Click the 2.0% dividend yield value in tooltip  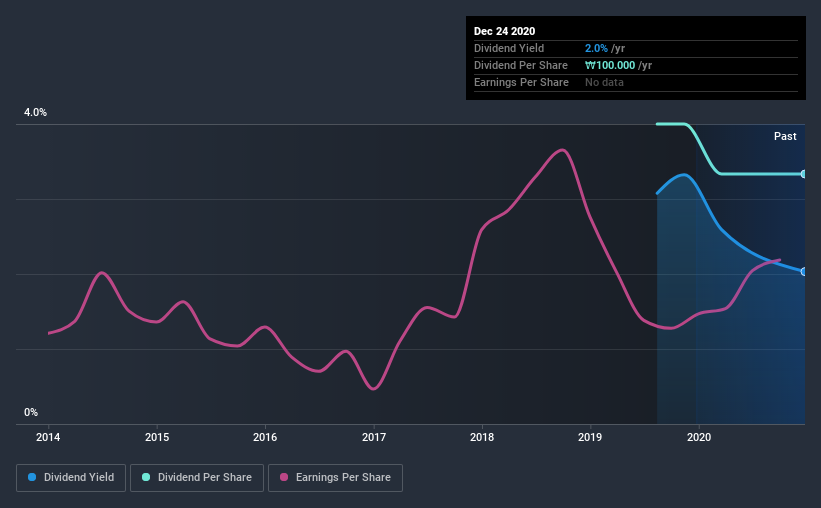pyautogui.click(x=596, y=48)
